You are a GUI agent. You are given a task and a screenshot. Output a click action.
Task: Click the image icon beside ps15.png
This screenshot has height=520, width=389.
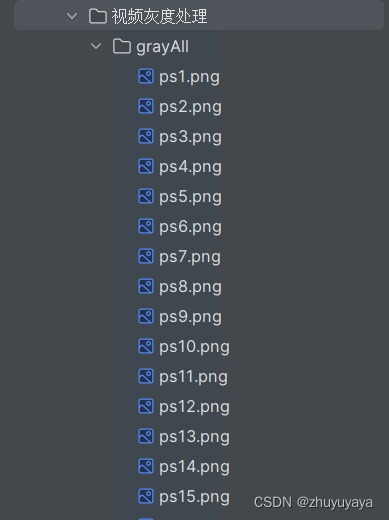(x=146, y=496)
